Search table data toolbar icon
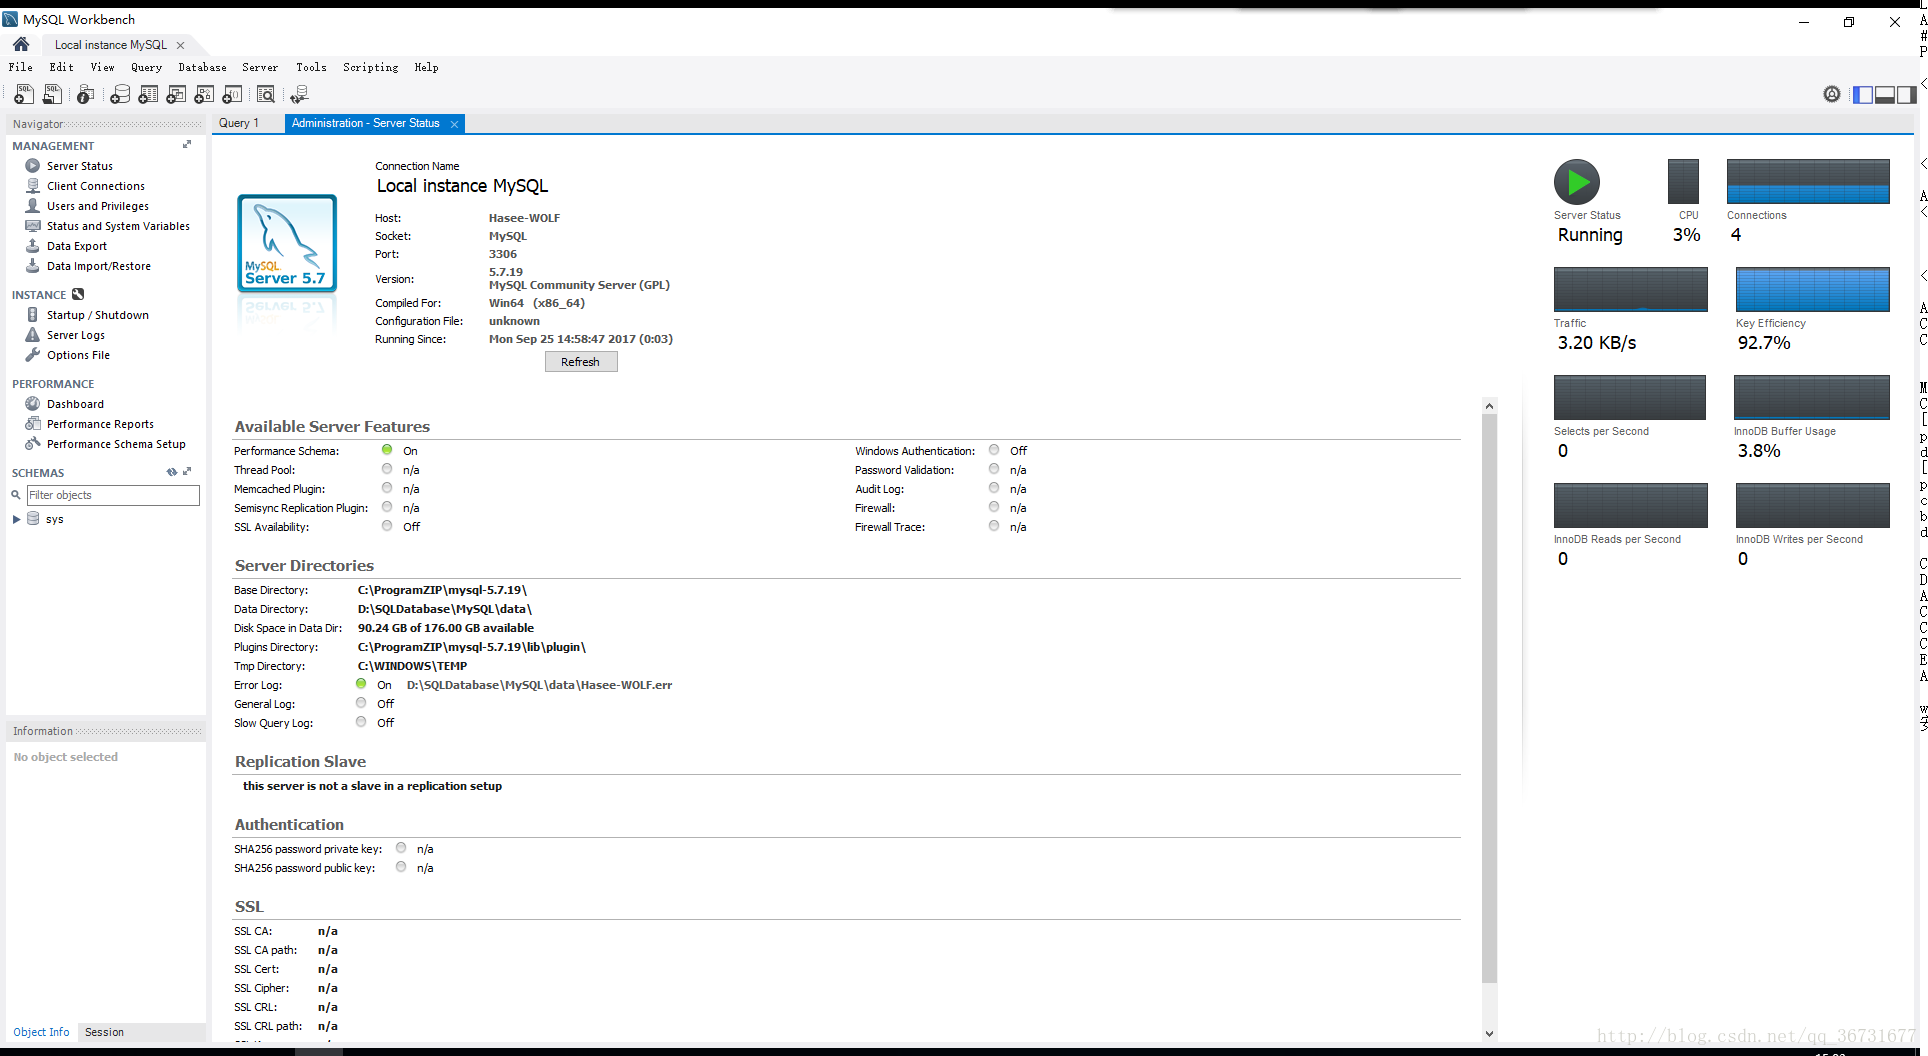Screen dimensions: 1928x1056 pyautogui.click(x=266, y=94)
